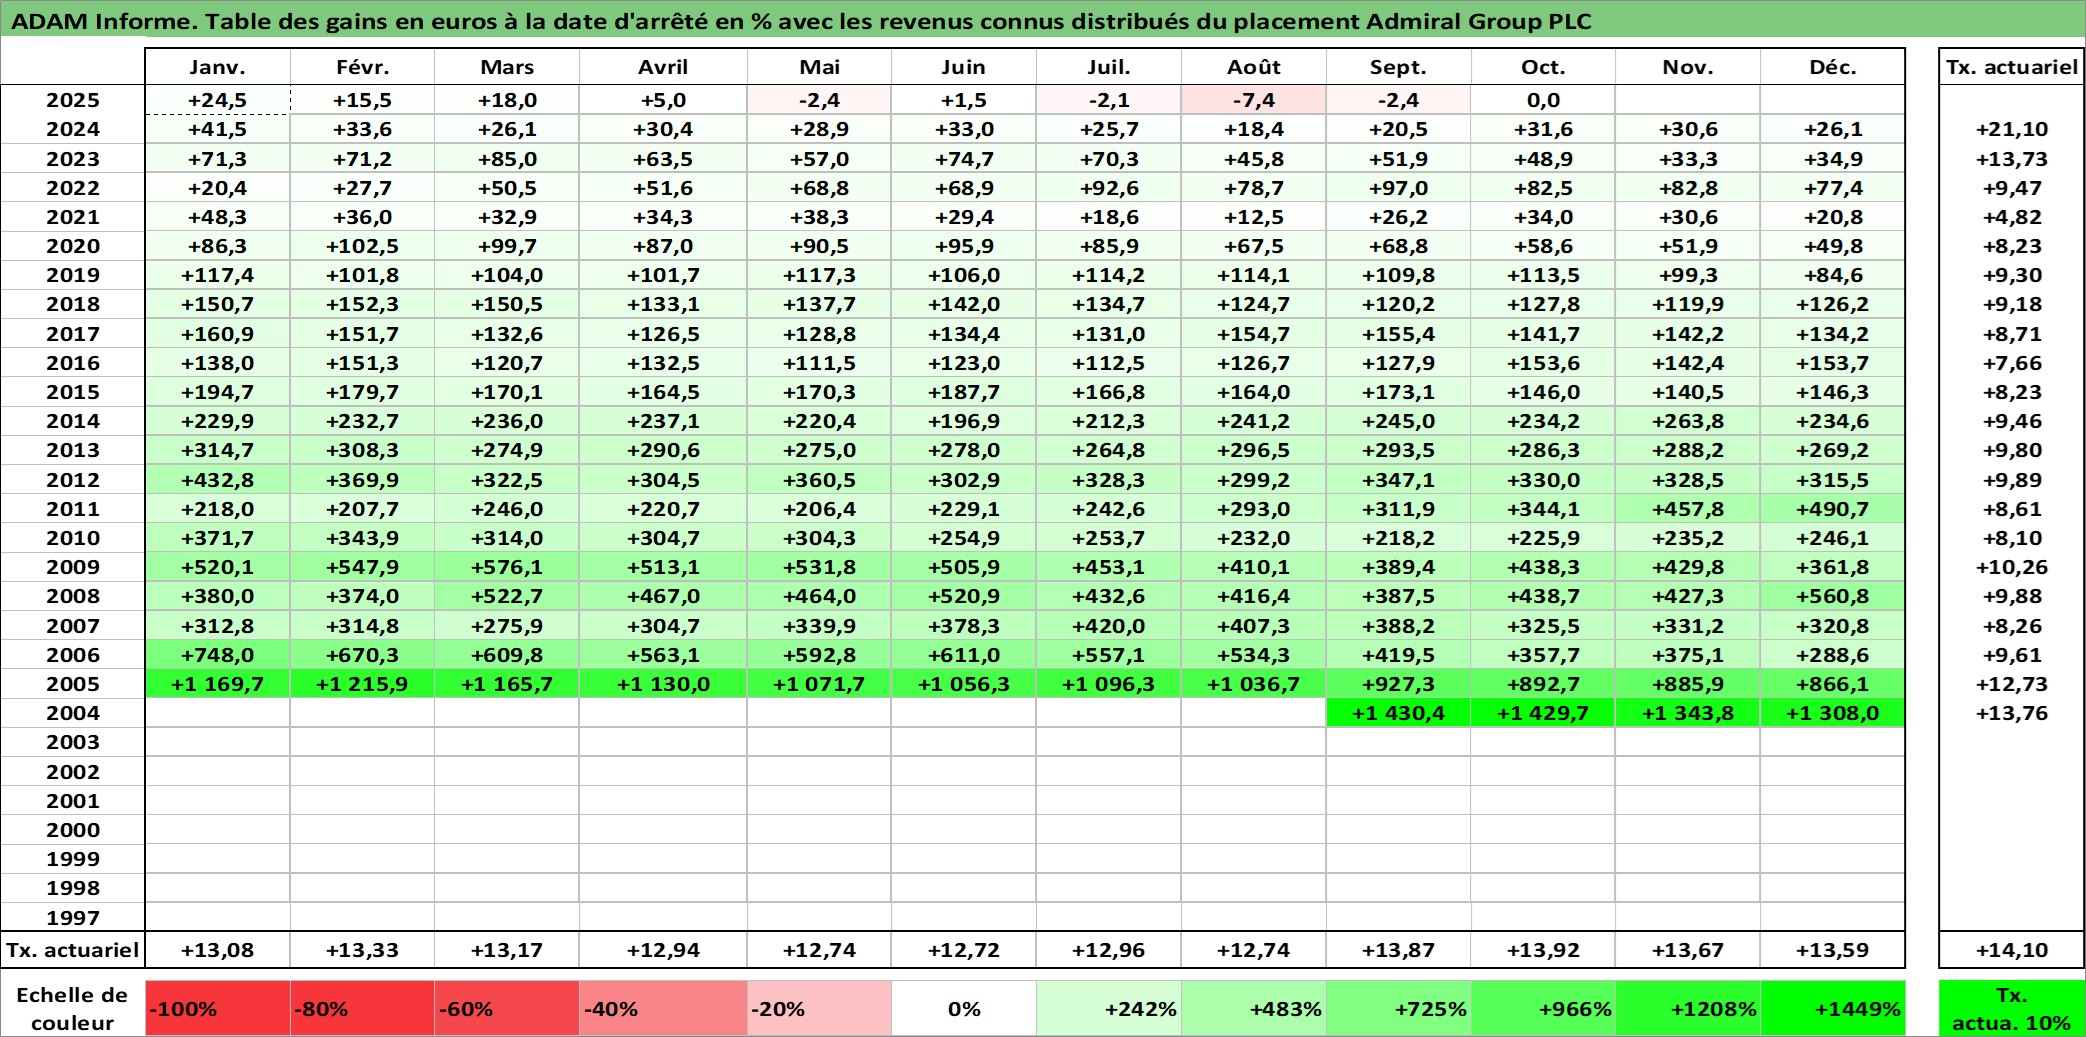Image resolution: width=2086 pixels, height=1037 pixels.
Task: Select the +432,8 cell for 2012
Action: pyautogui.click(x=217, y=480)
